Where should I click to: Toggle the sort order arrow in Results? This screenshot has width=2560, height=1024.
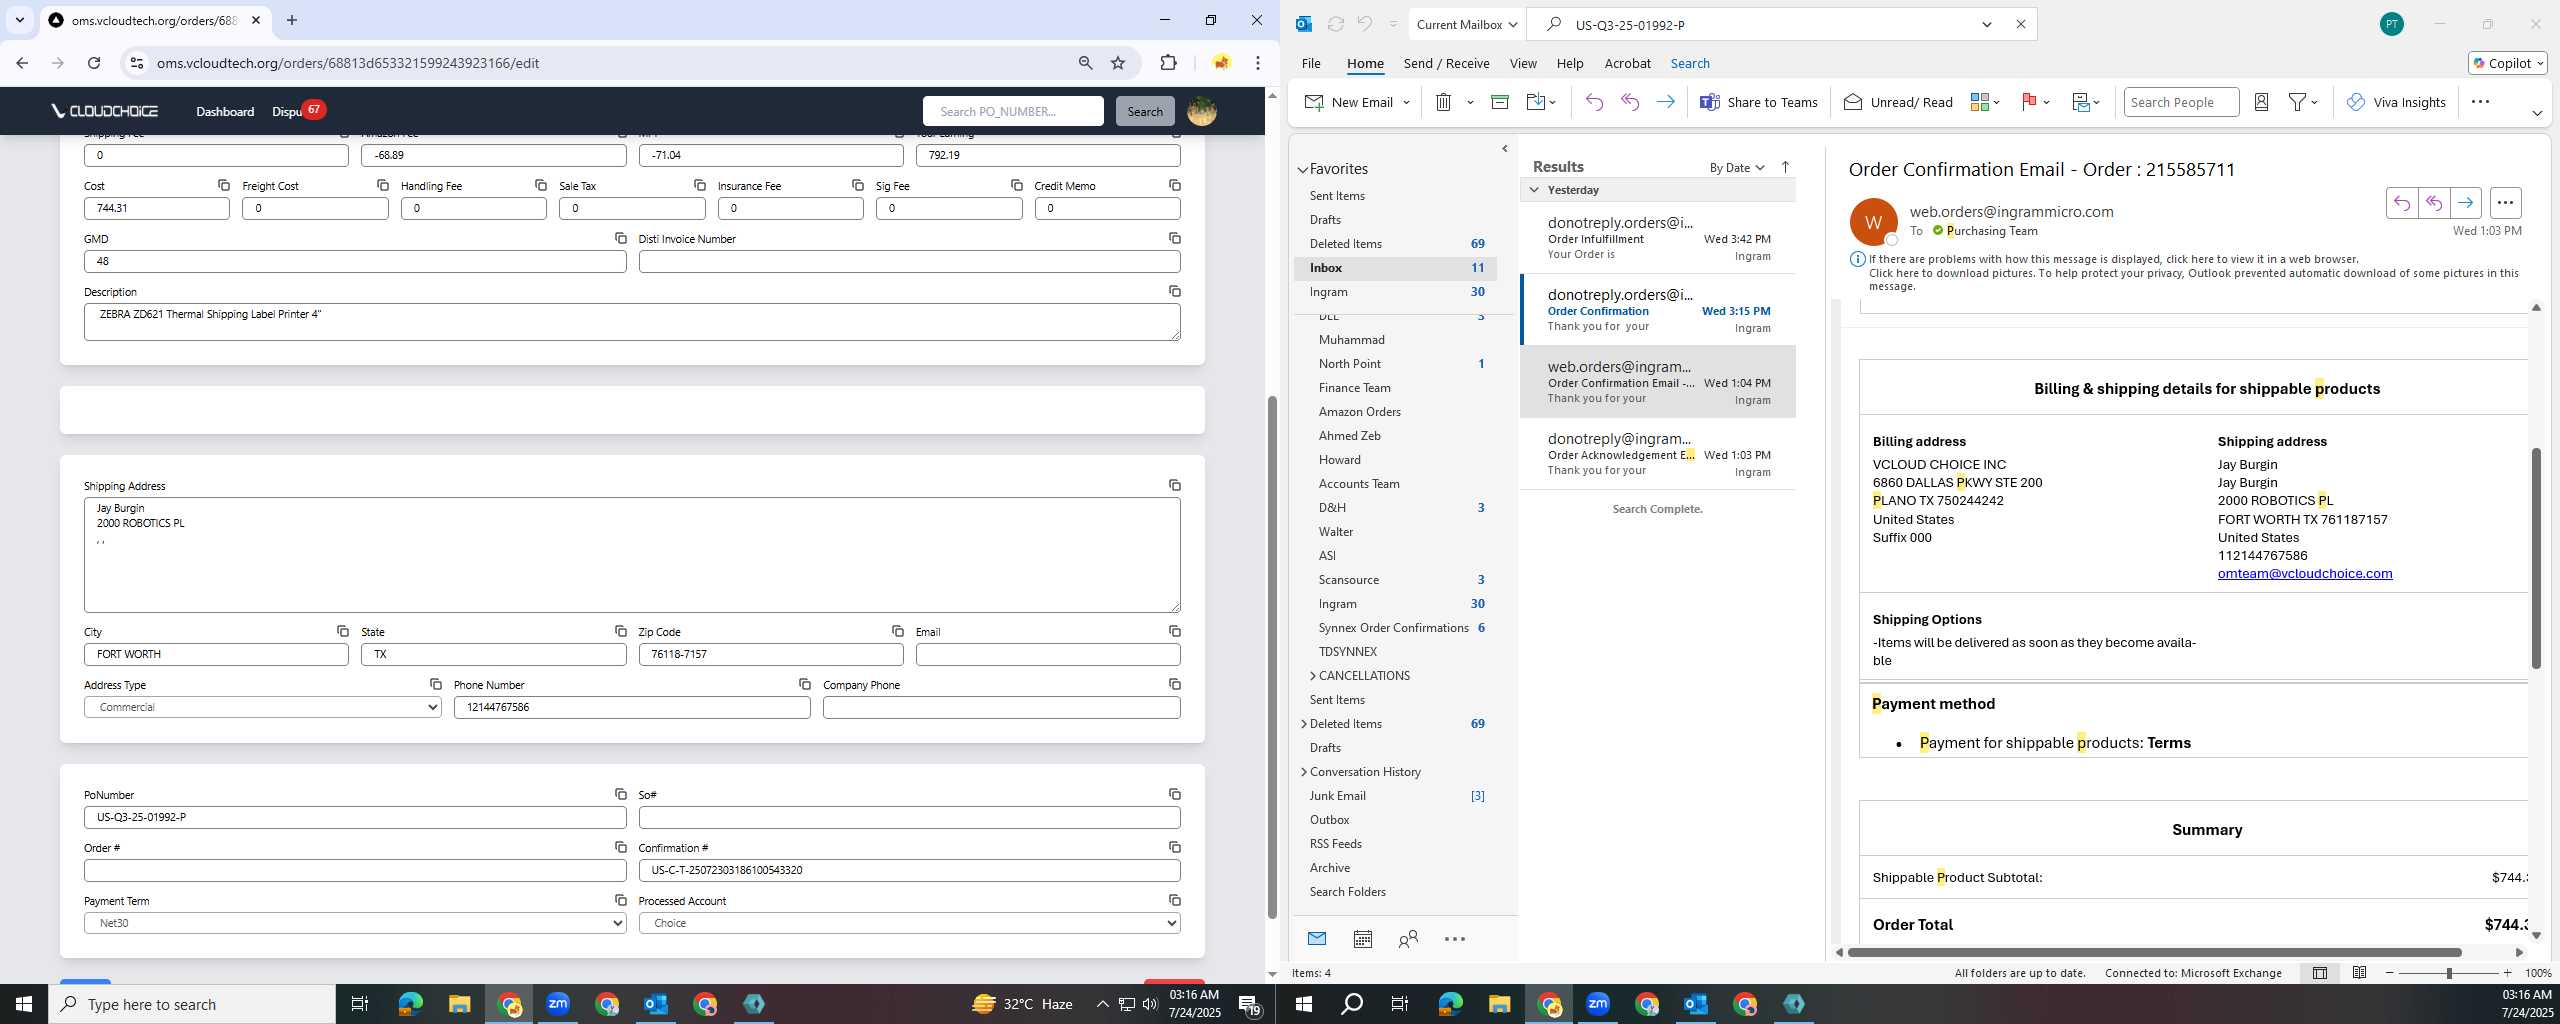pyautogui.click(x=1785, y=167)
